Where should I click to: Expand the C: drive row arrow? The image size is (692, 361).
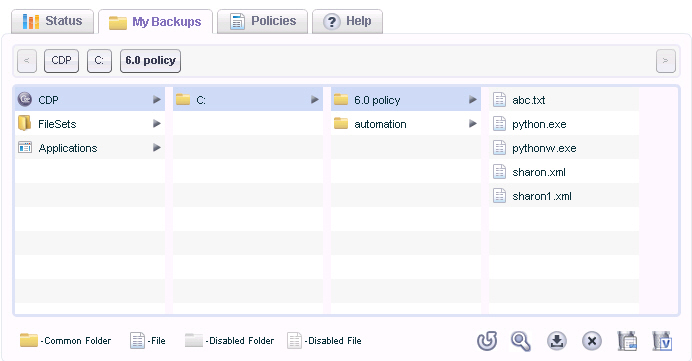point(315,100)
